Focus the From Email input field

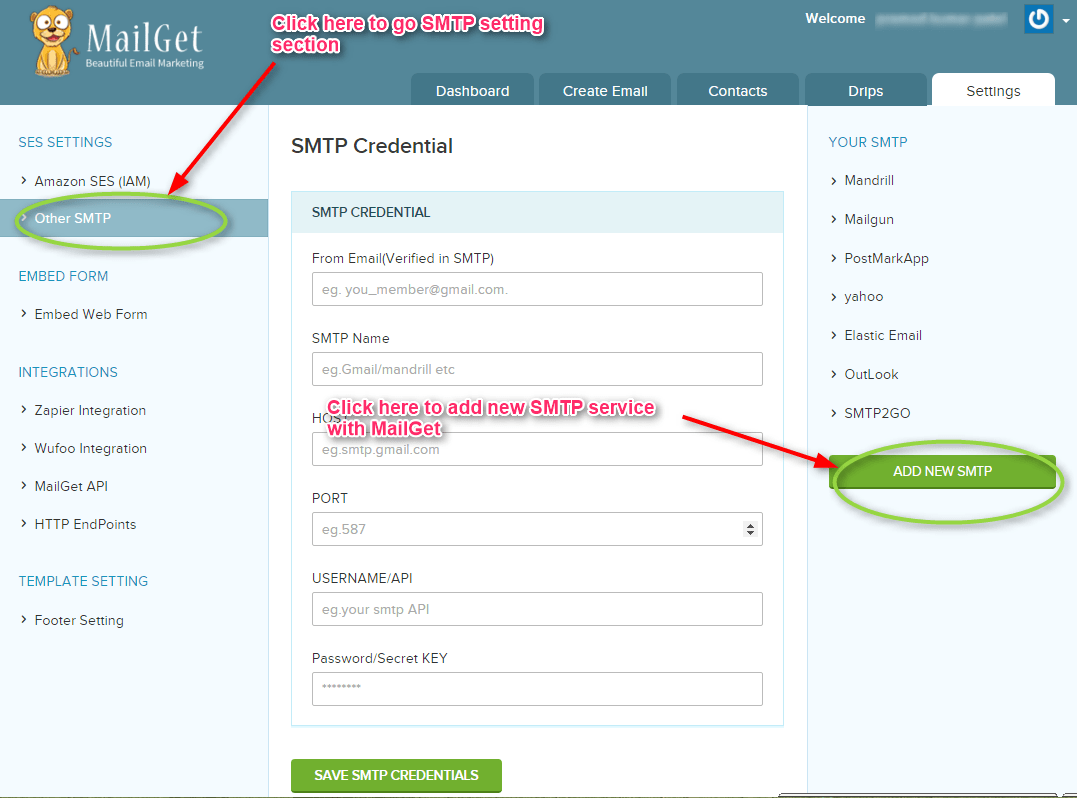pos(537,289)
